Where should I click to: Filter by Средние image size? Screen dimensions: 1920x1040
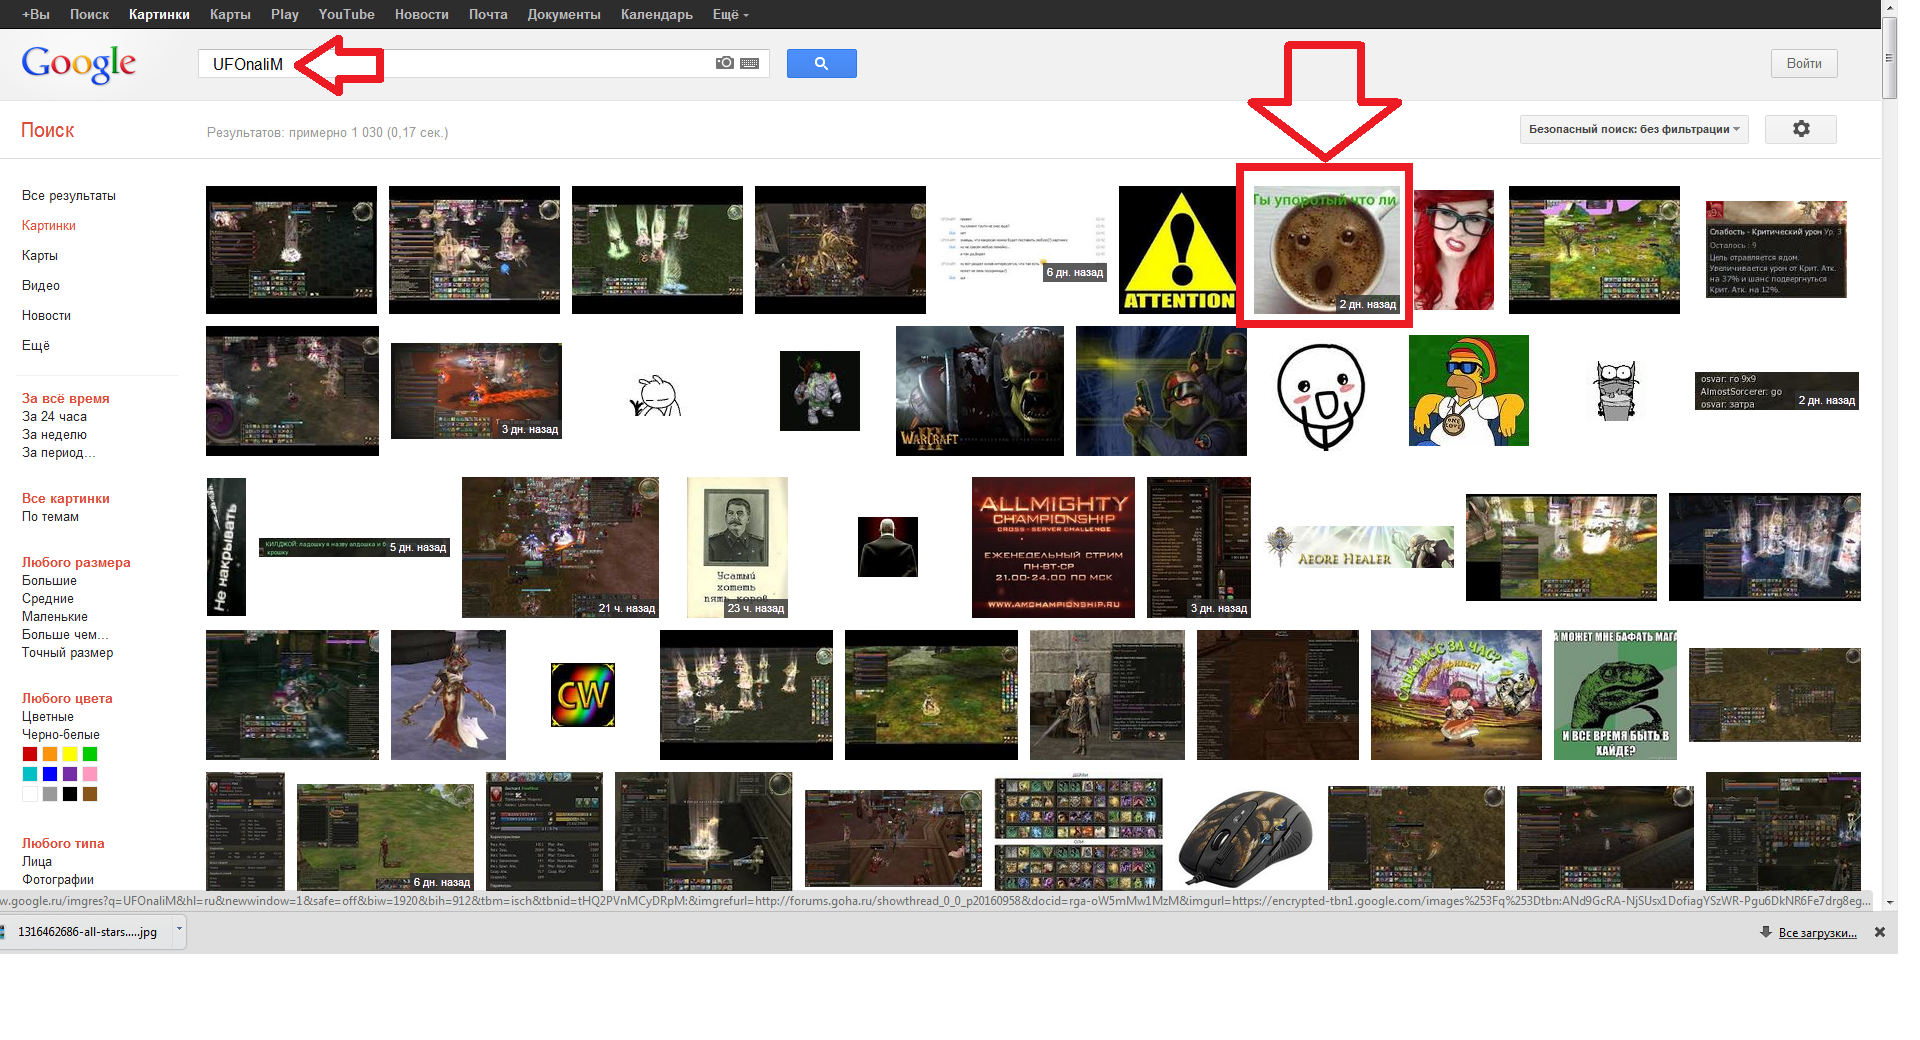tap(48, 599)
